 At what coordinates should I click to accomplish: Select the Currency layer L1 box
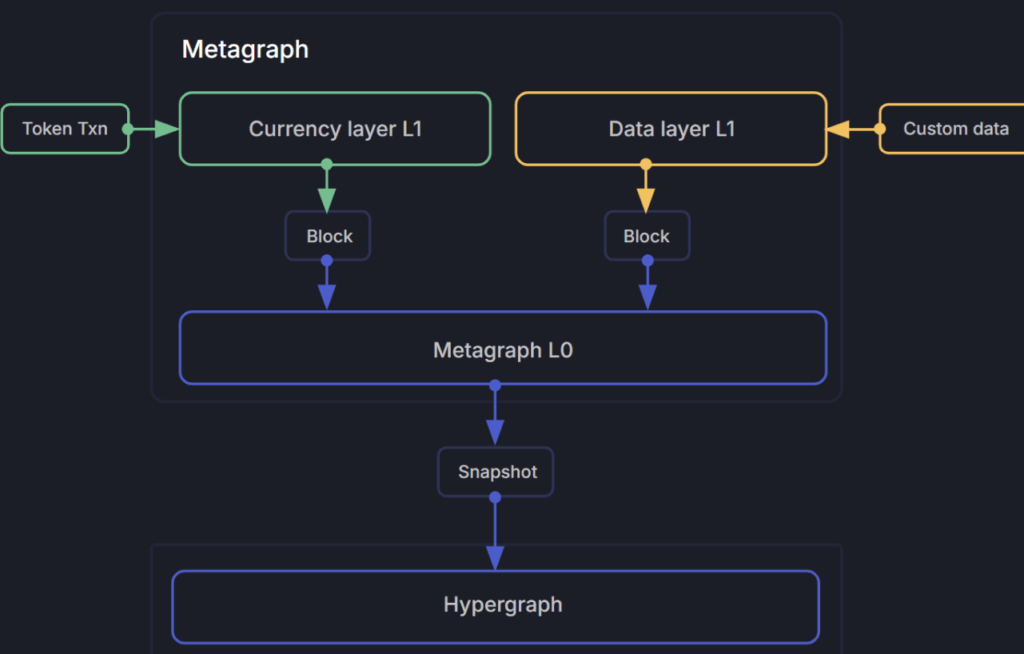(x=335, y=129)
